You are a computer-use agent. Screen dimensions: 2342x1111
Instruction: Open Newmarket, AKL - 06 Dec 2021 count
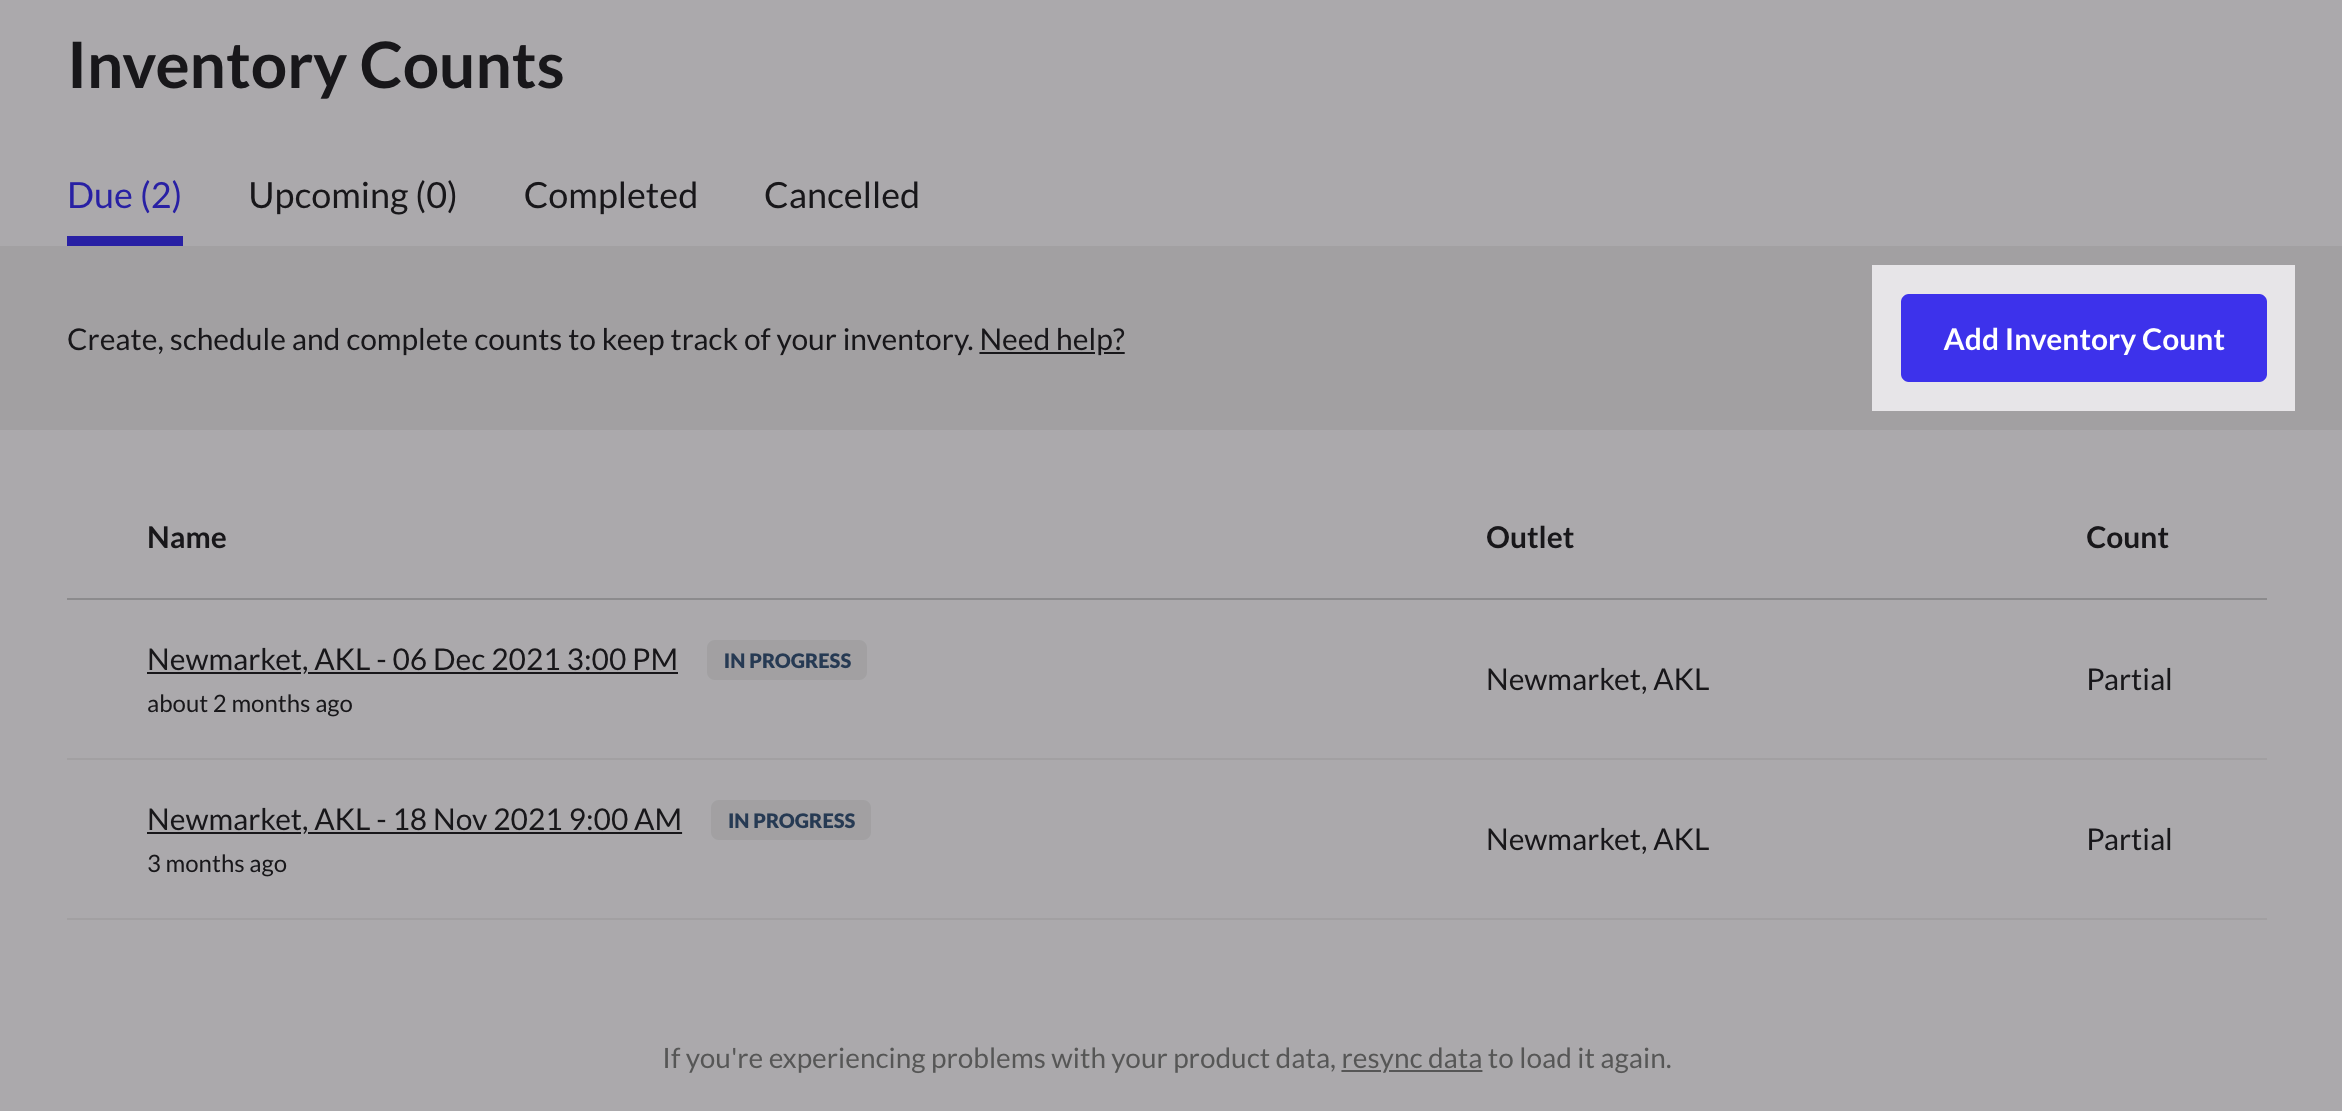(x=412, y=660)
